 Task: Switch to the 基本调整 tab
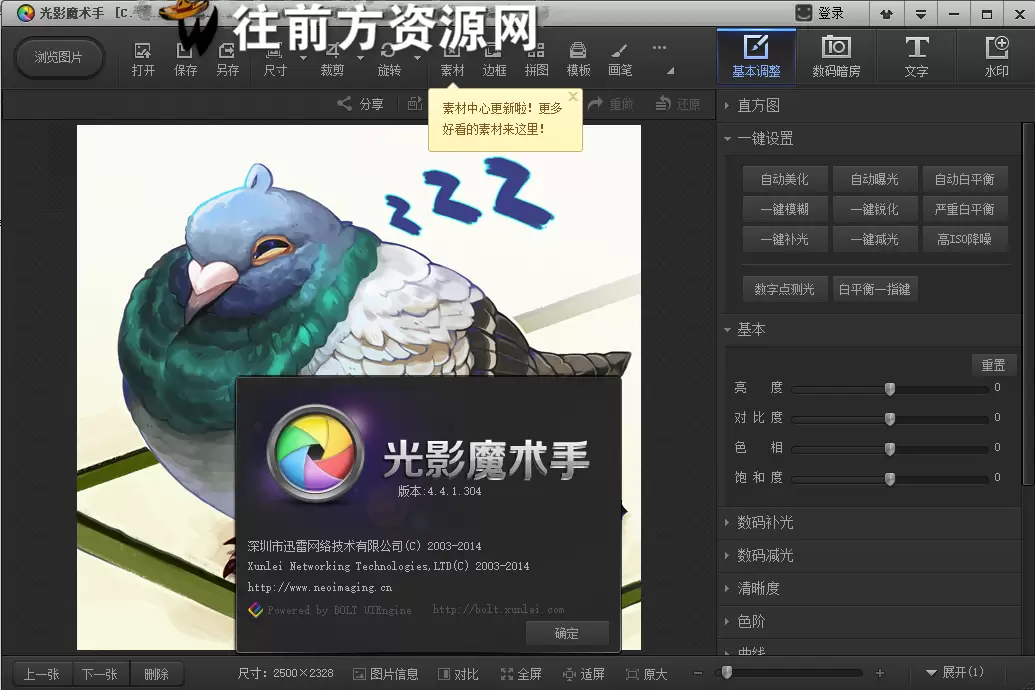pos(756,57)
